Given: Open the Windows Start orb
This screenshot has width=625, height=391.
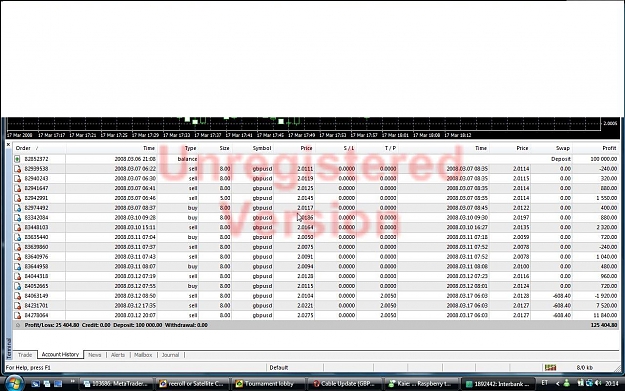Looking at the screenshot, I should pos(14,383).
